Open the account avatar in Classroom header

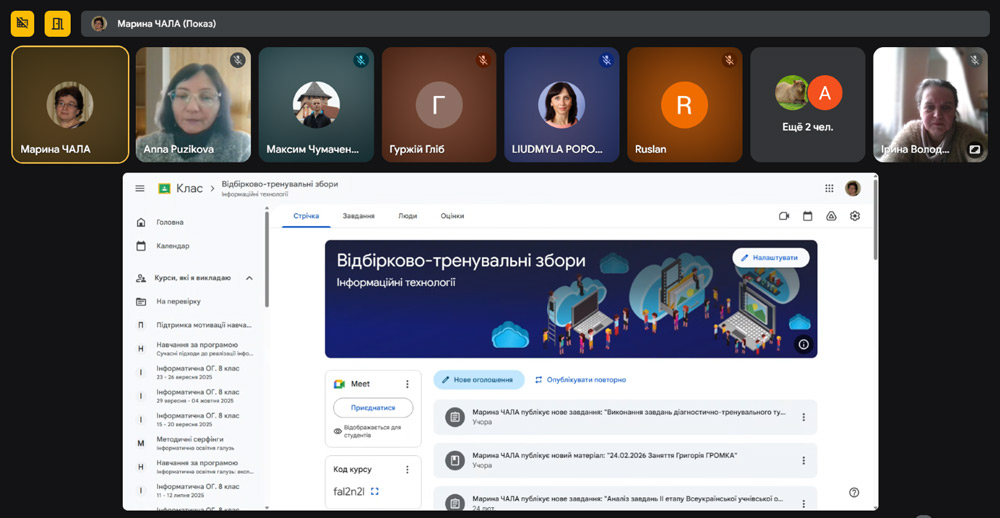[x=853, y=188]
